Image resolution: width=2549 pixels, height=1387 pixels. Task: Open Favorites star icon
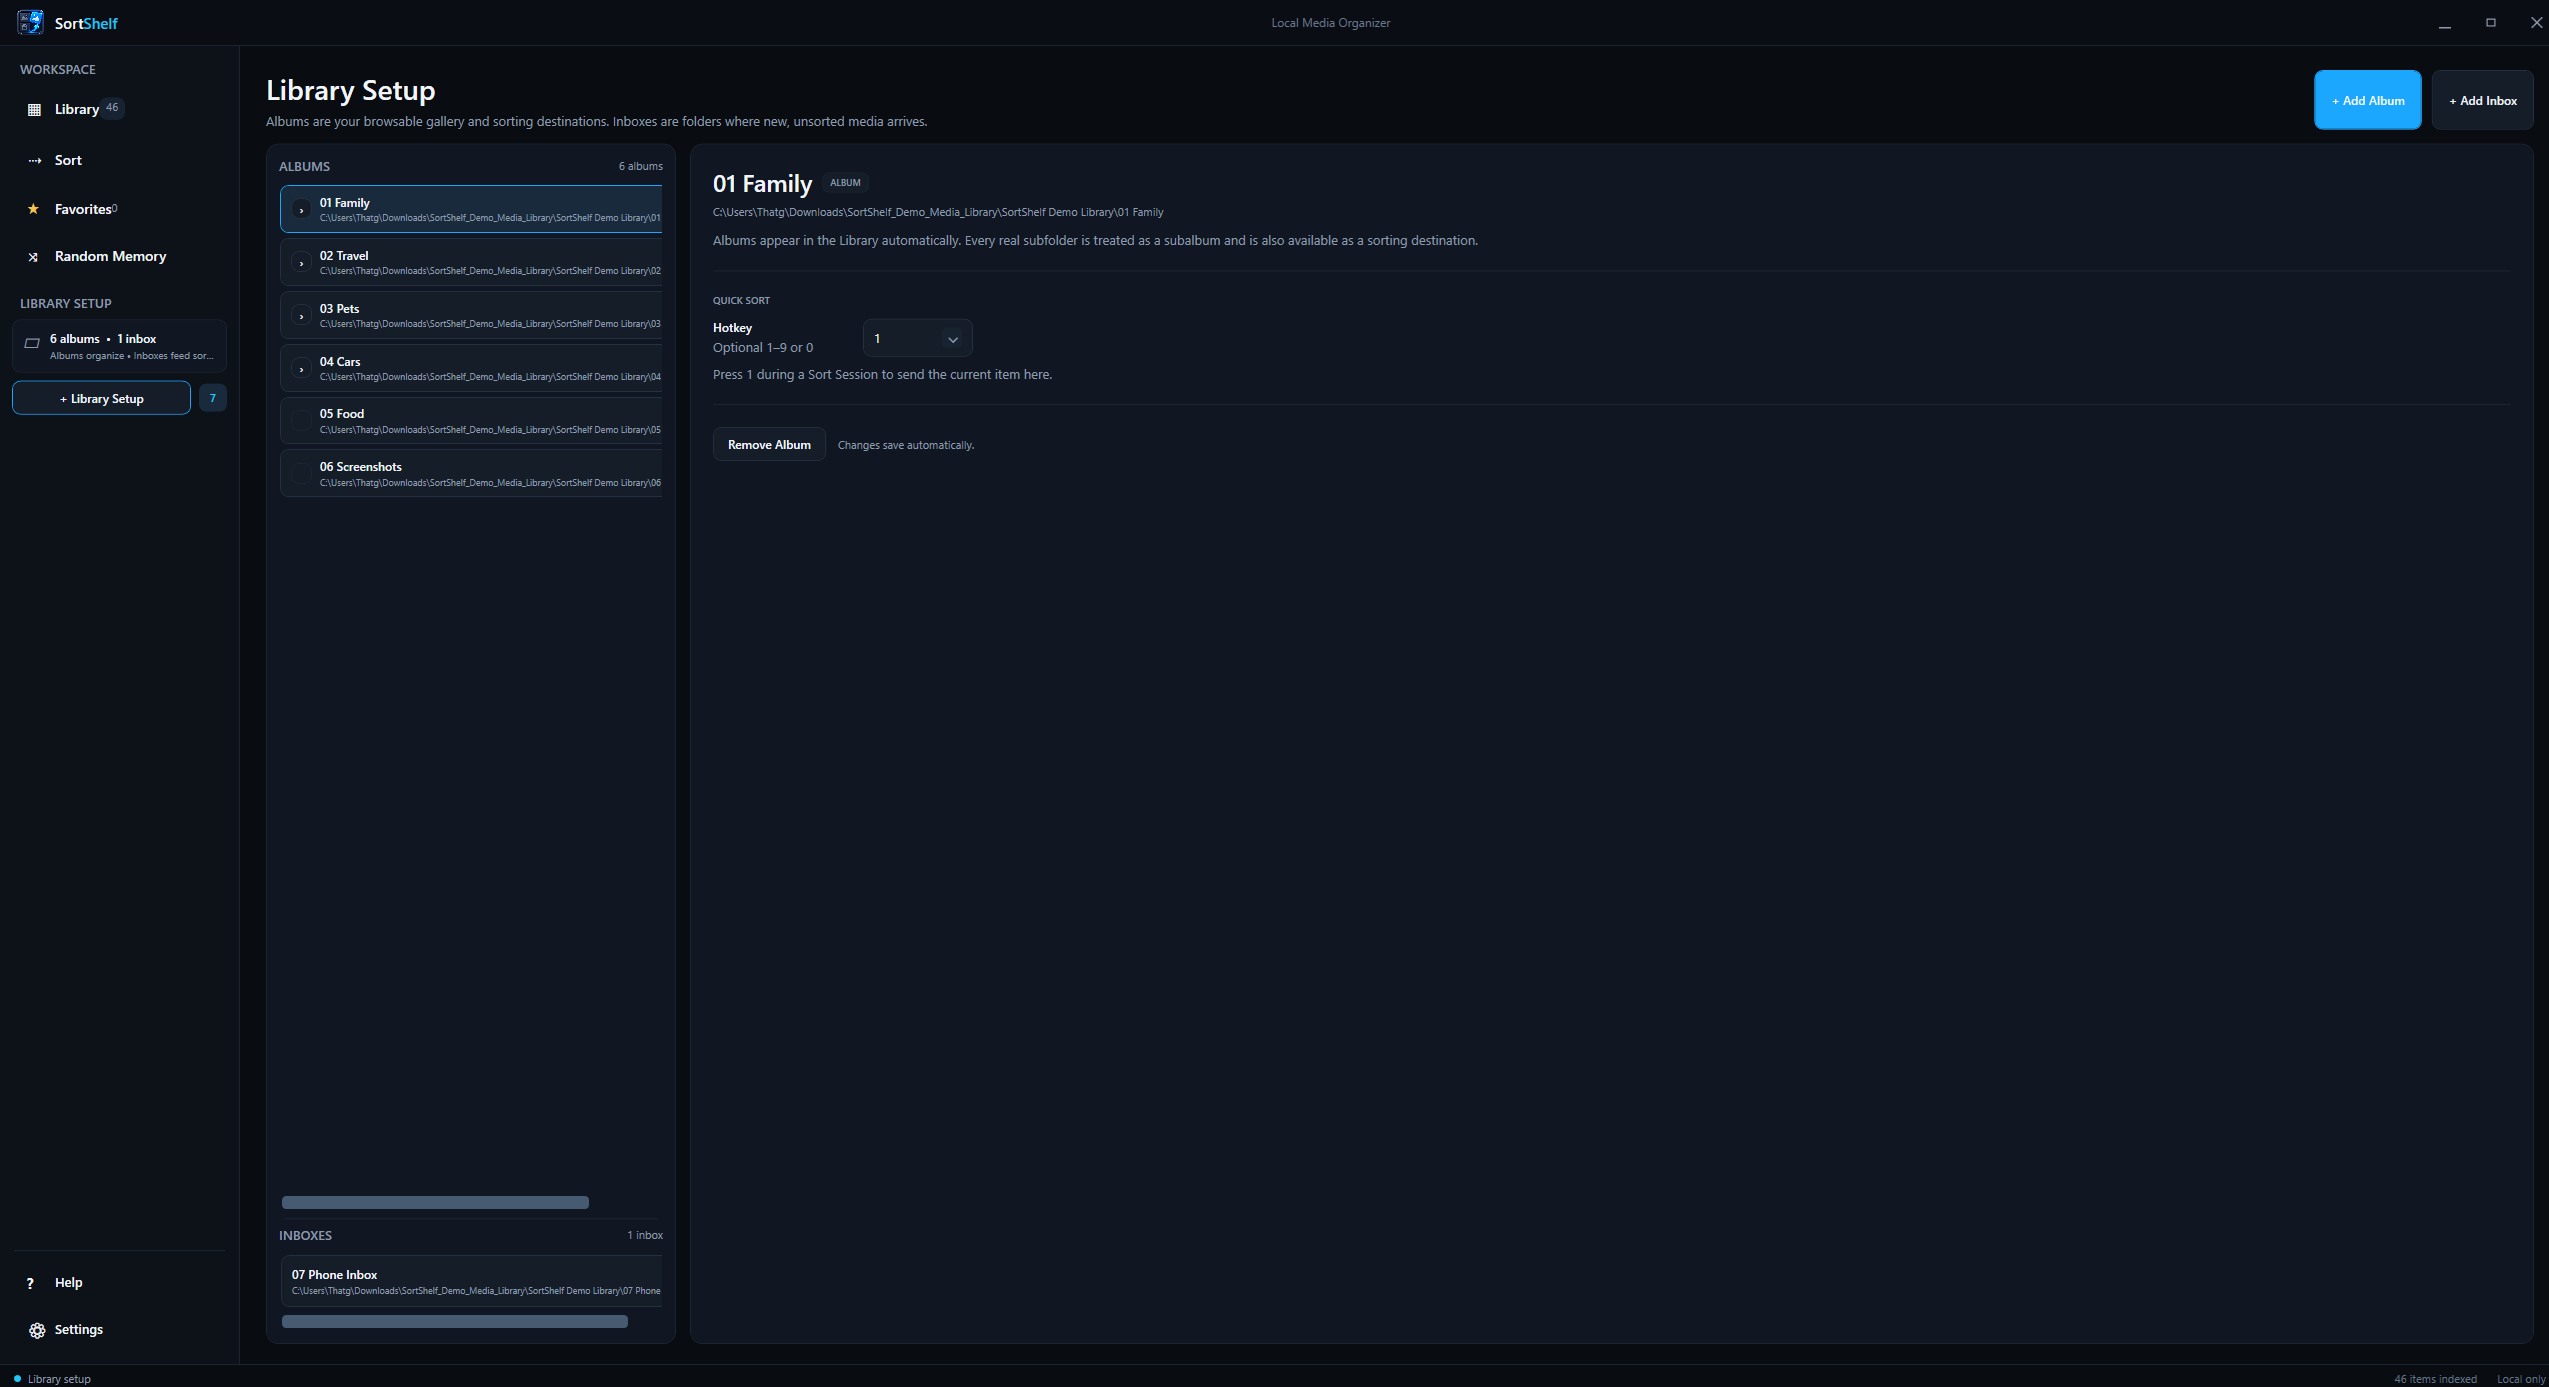point(34,209)
